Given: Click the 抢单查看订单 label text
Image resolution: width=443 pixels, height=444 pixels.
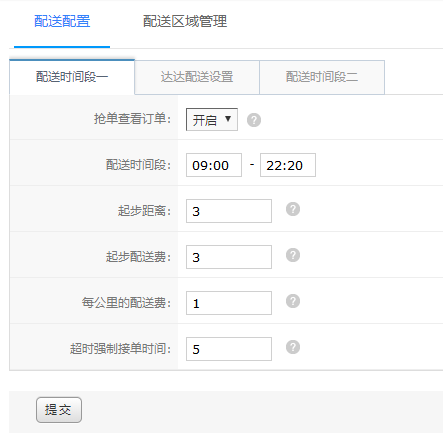Looking at the screenshot, I should tap(132, 119).
